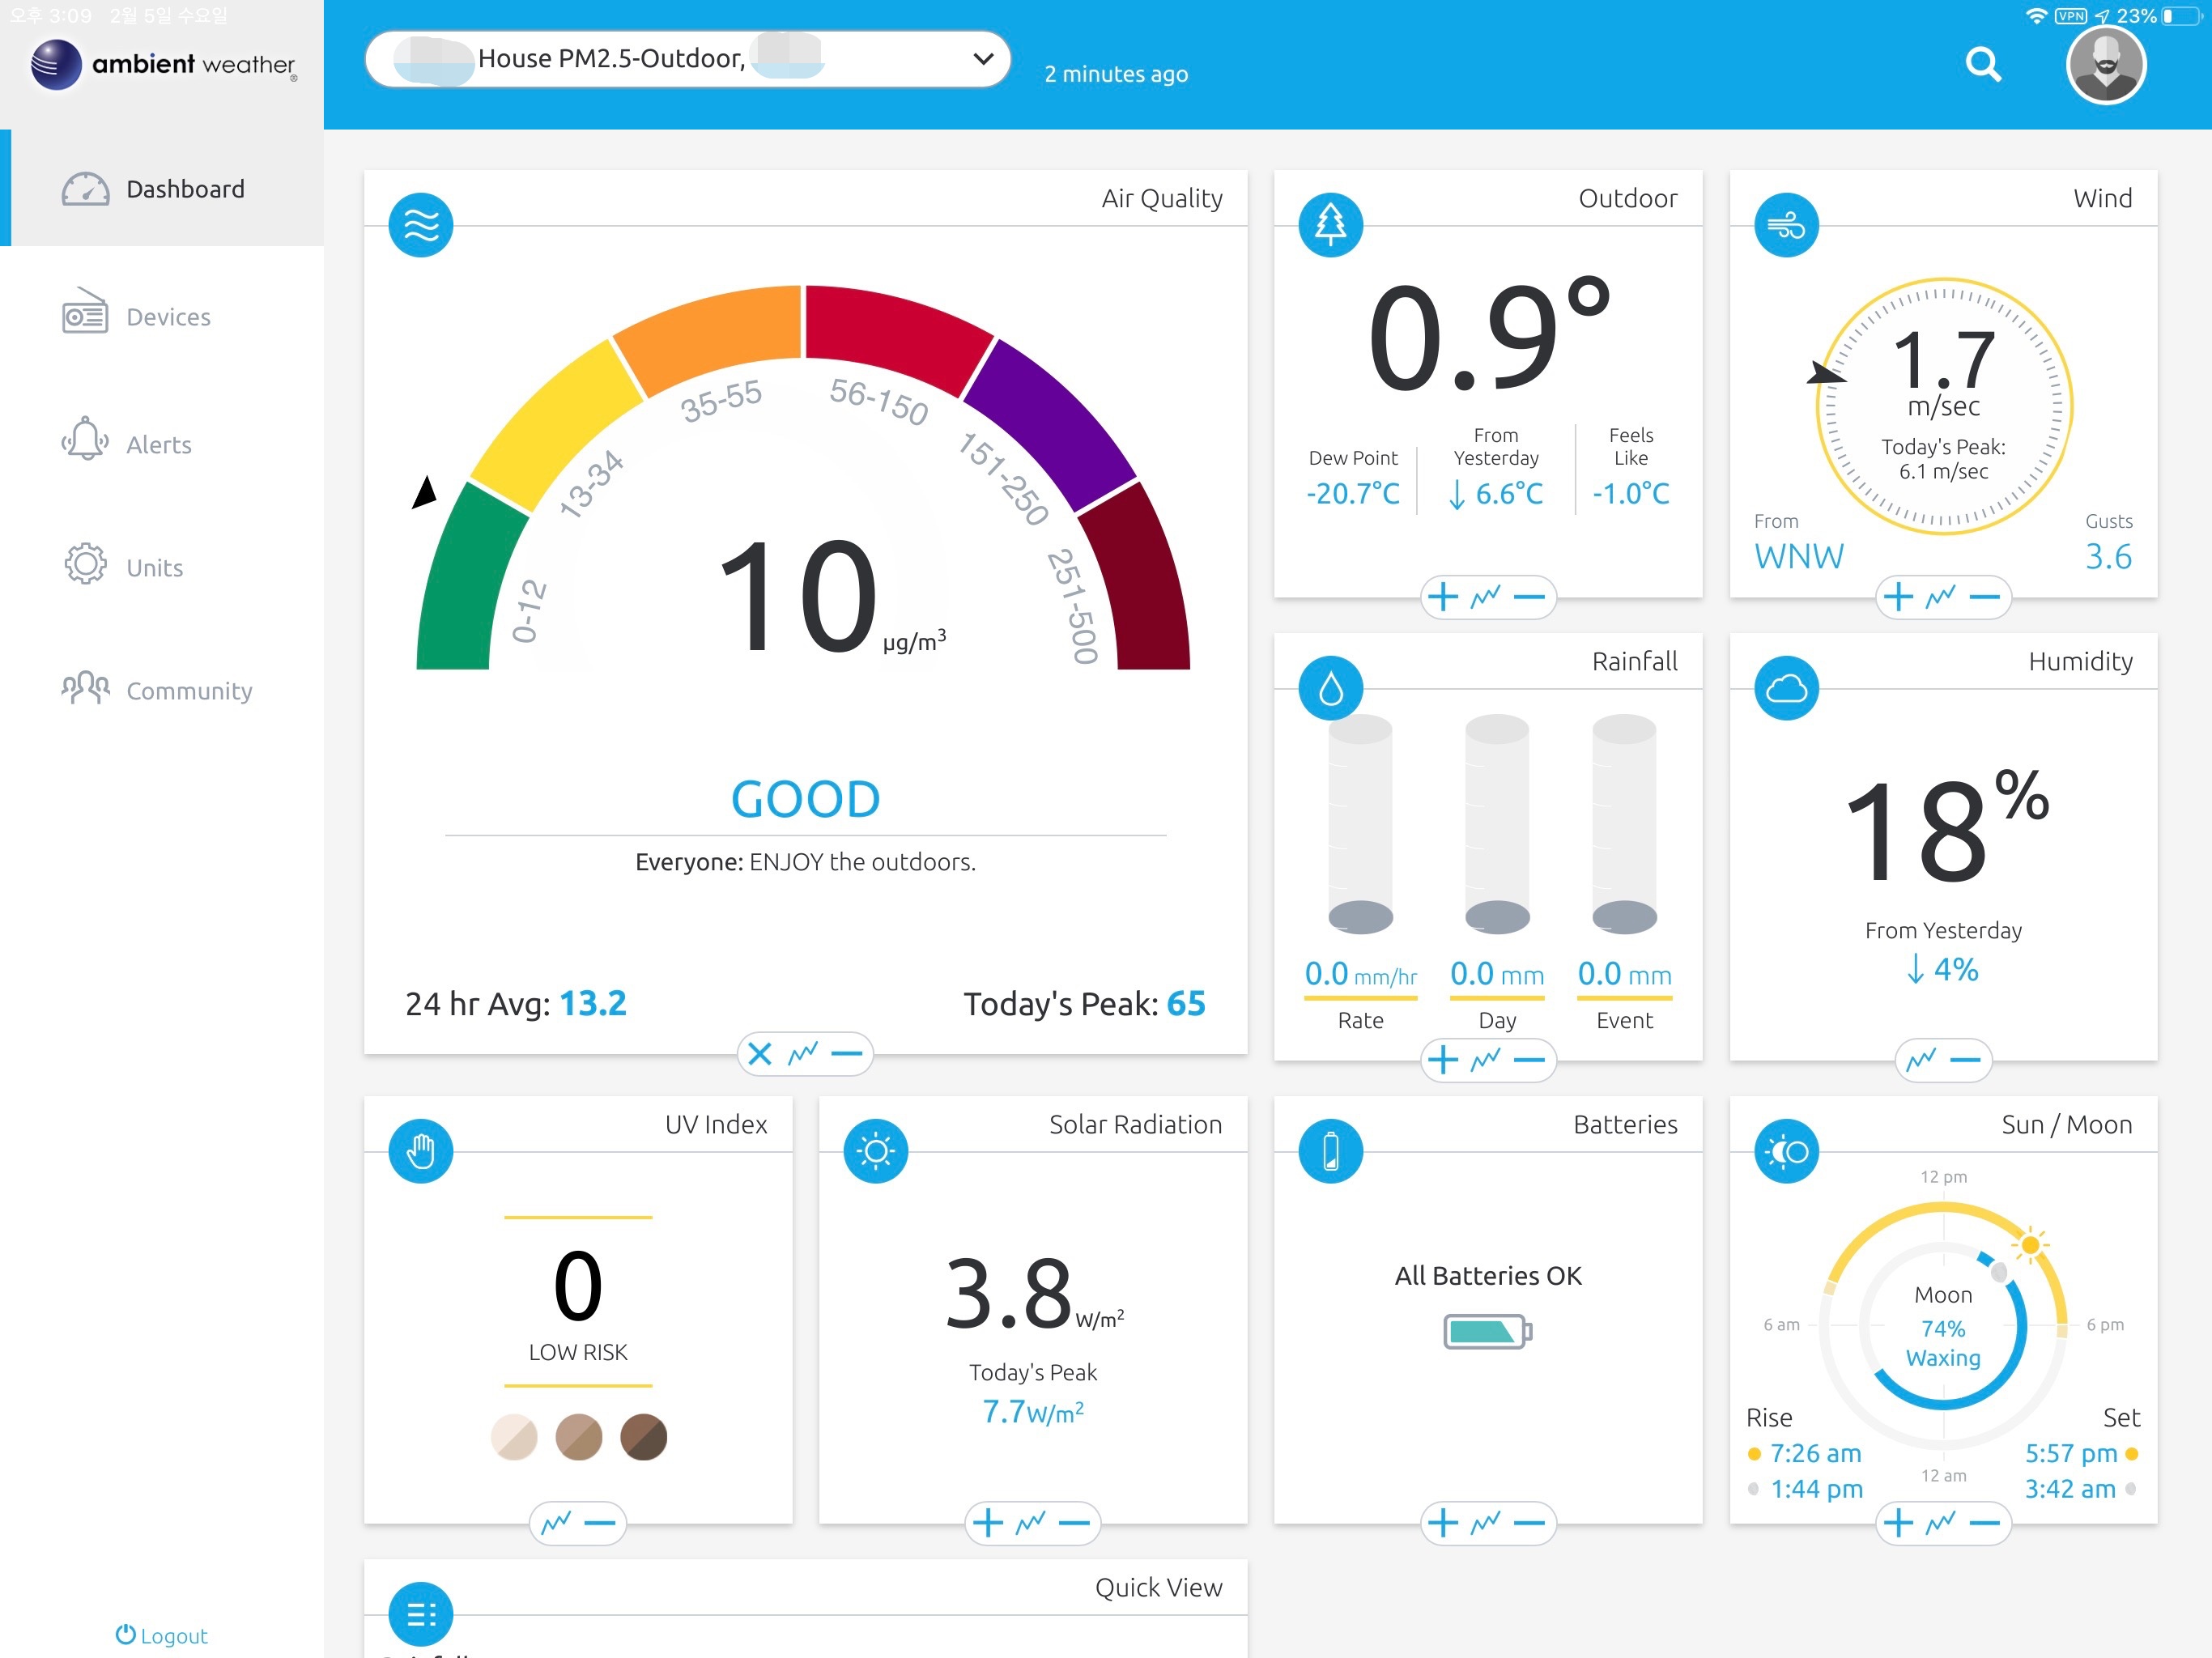Viewport: 2212px width, 1658px height.
Task: Toggle the Solar Radiation graph view
Action: 1031,1523
